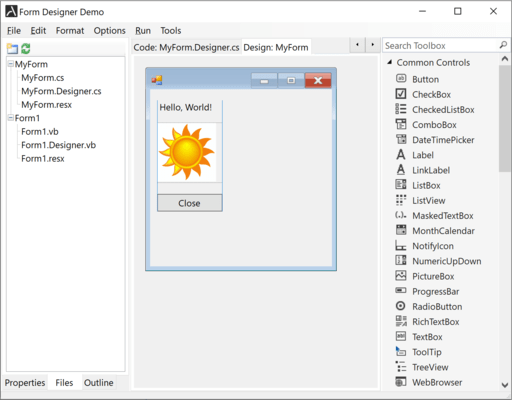Click the search magnifier icon in toolbox
Viewport: 512px width, 400px height.
(503, 45)
